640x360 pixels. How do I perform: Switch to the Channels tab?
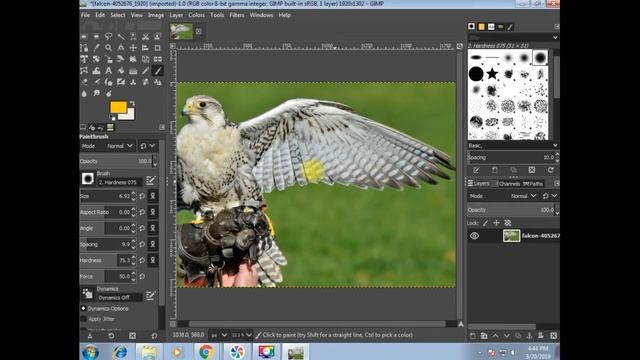[506, 184]
